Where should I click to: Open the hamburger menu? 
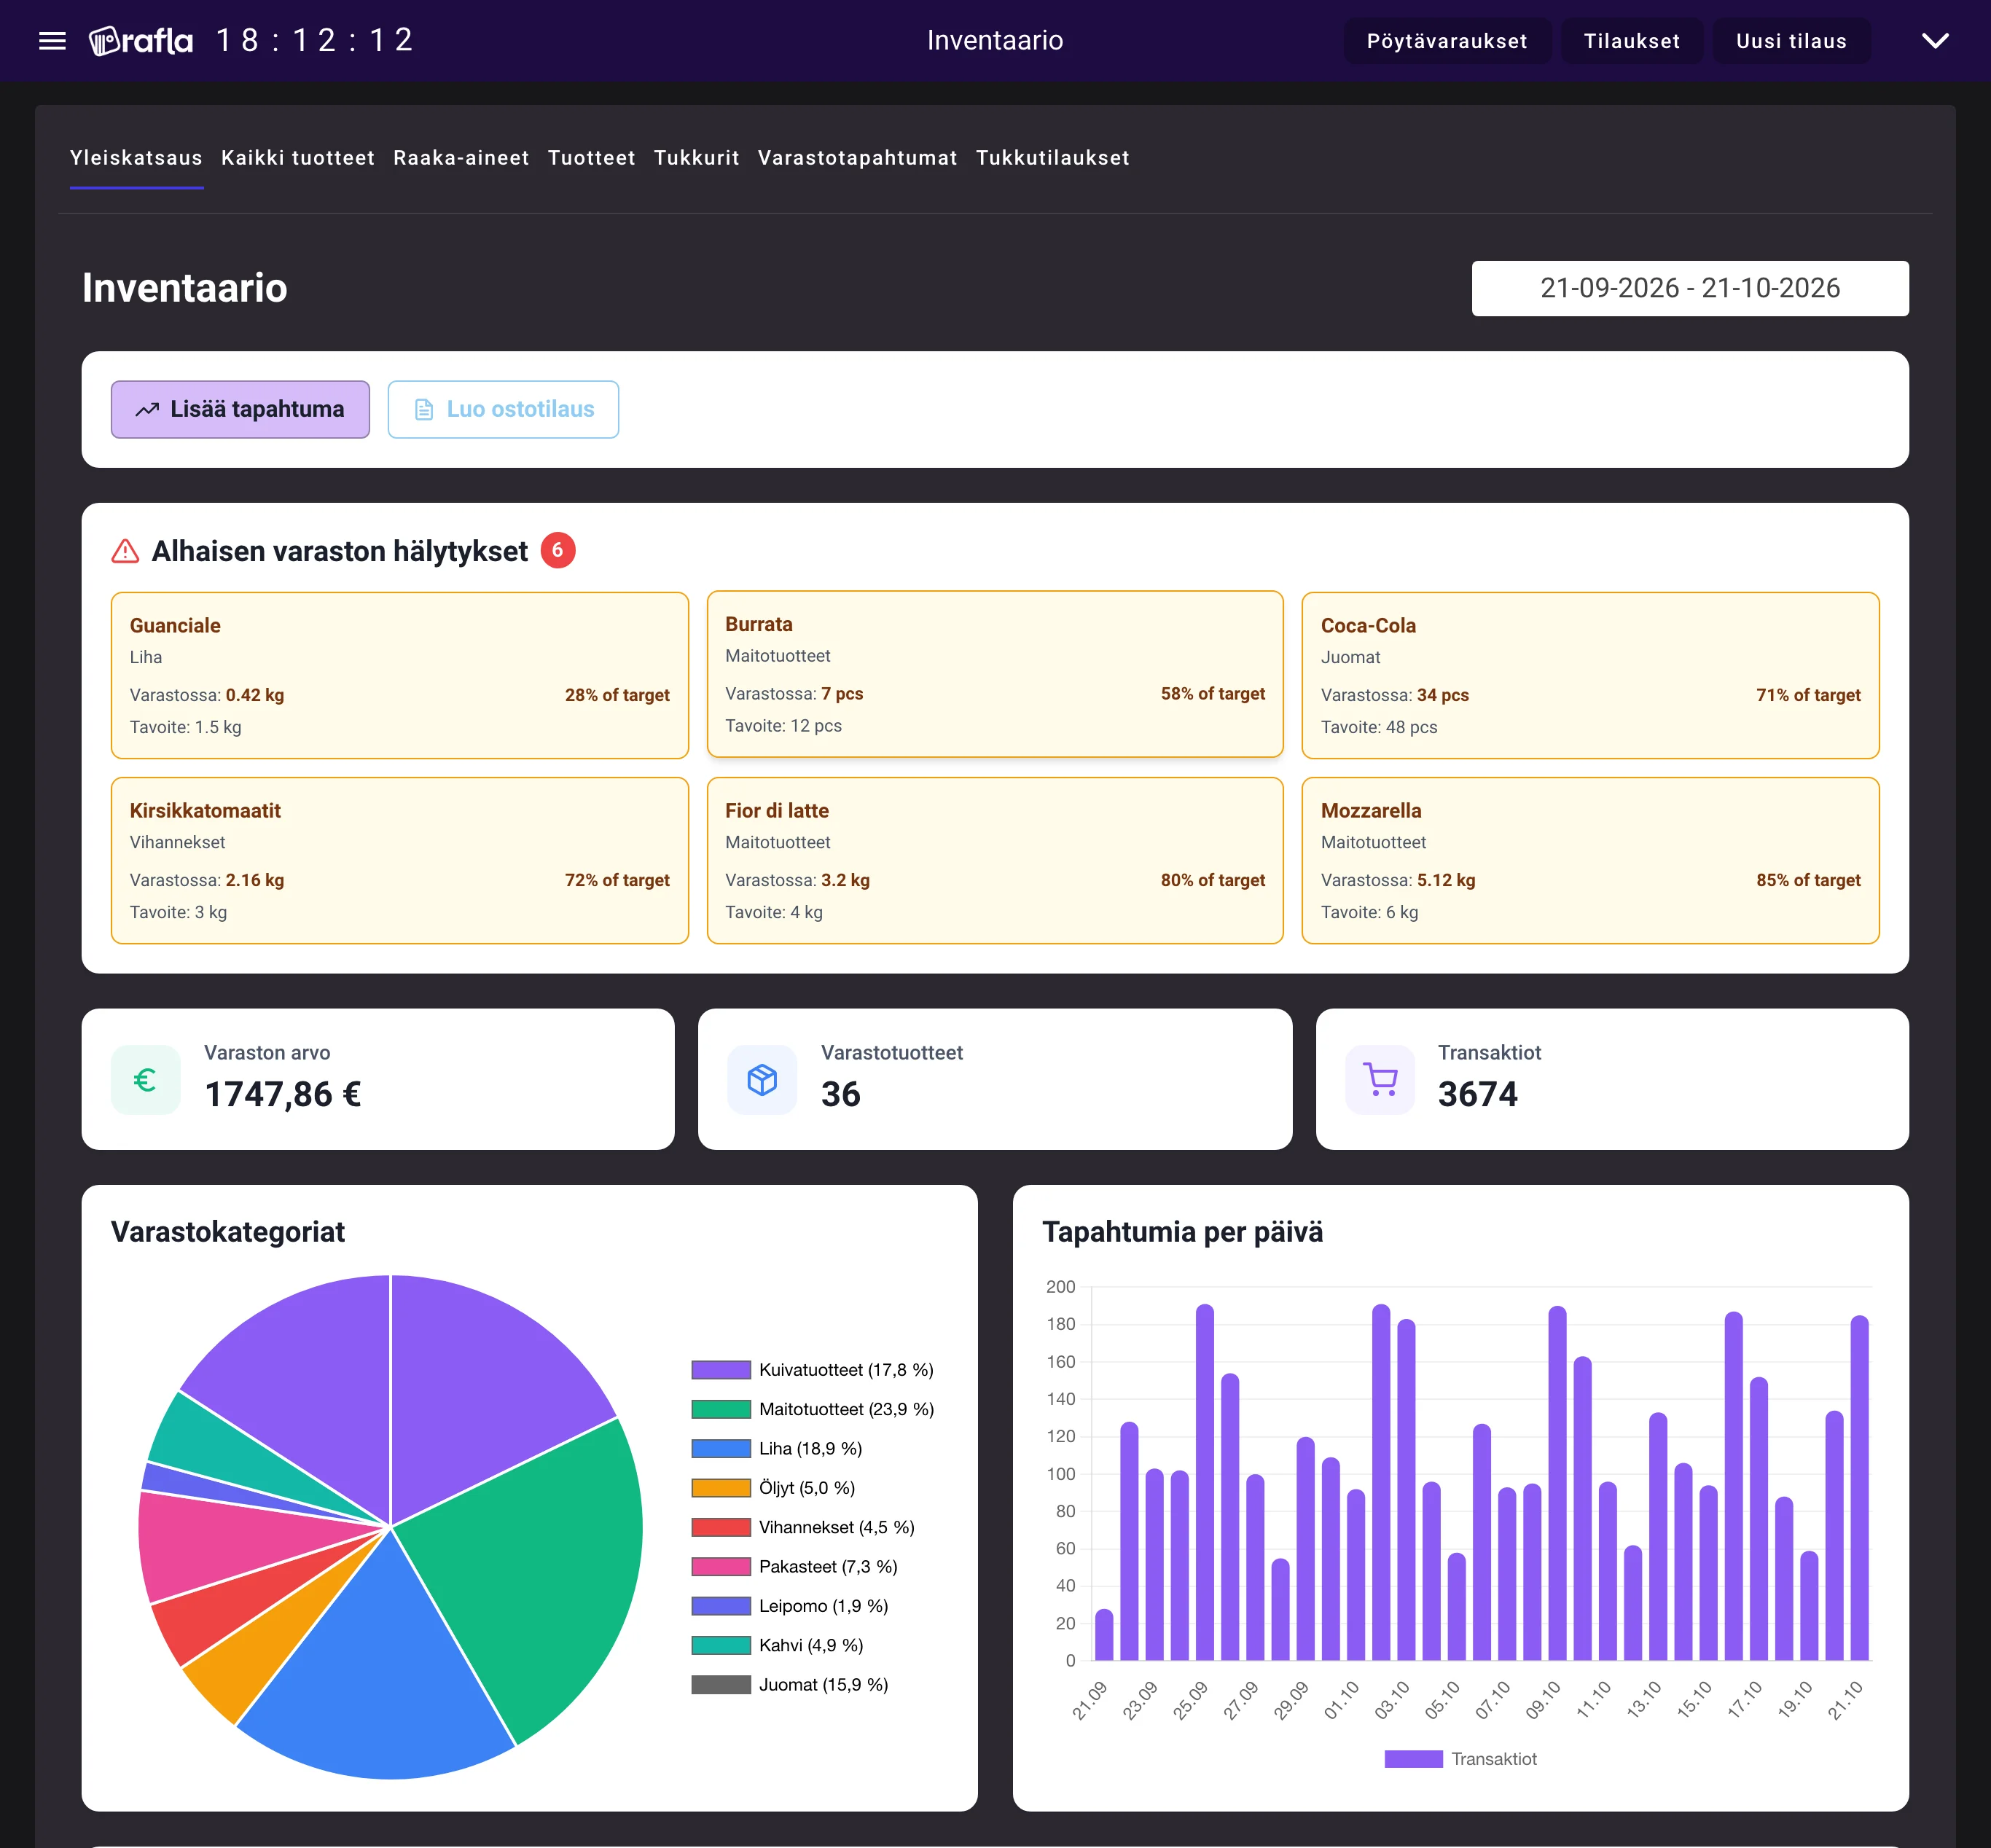pyautogui.click(x=52, y=41)
